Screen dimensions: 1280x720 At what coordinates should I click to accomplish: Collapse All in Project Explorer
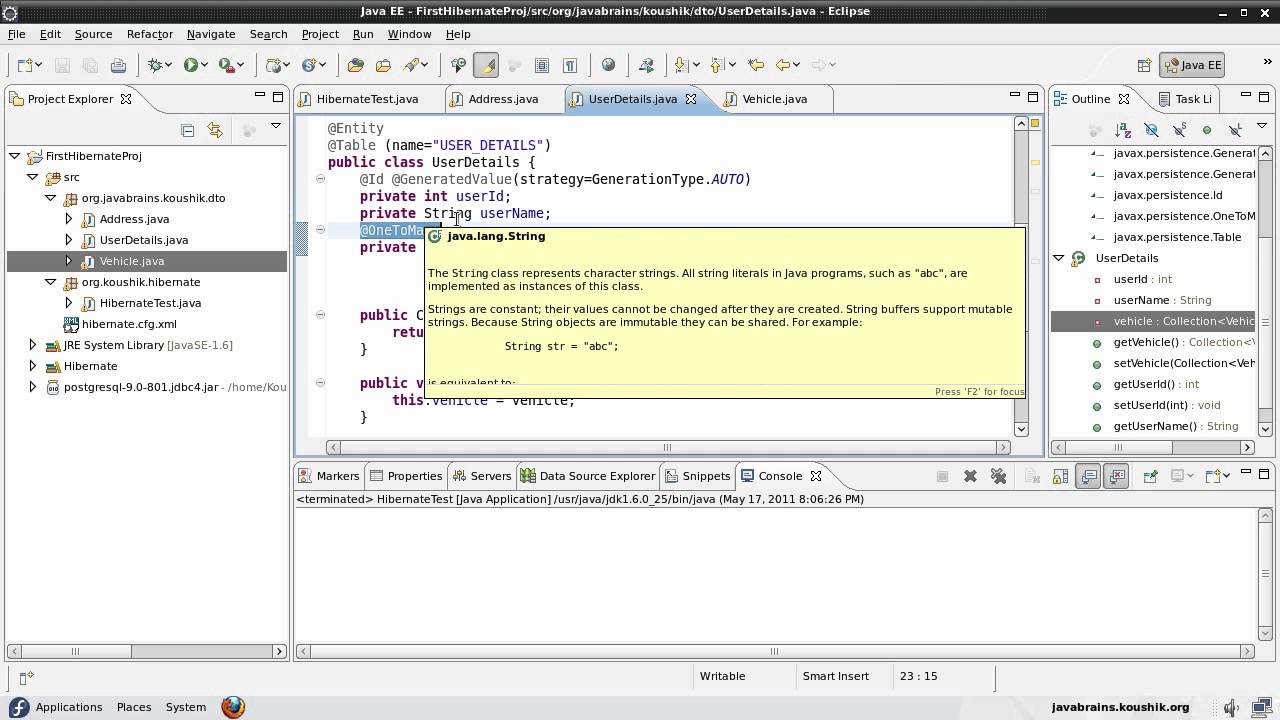[187, 130]
